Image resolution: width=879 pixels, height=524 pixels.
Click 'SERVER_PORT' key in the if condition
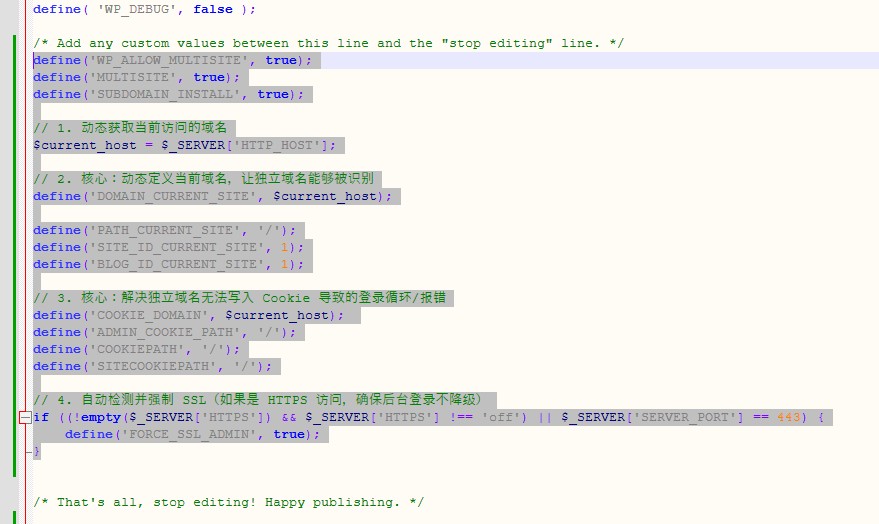(686, 418)
